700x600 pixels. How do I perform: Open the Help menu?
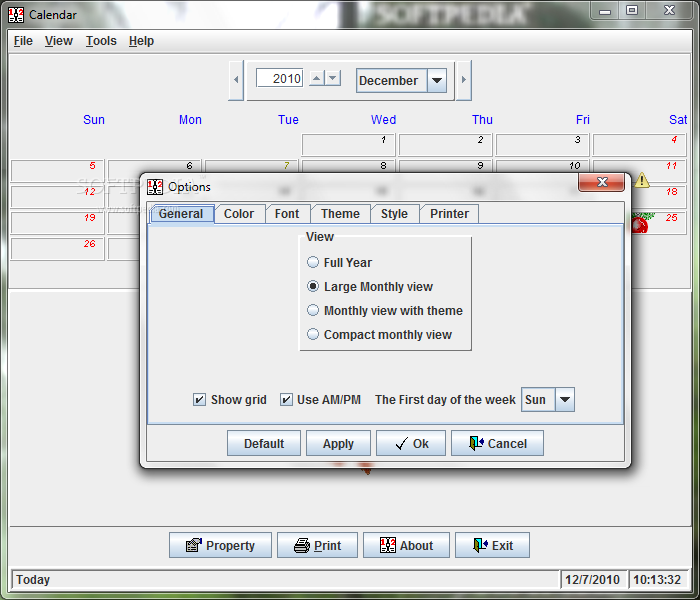(x=142, y=41)
